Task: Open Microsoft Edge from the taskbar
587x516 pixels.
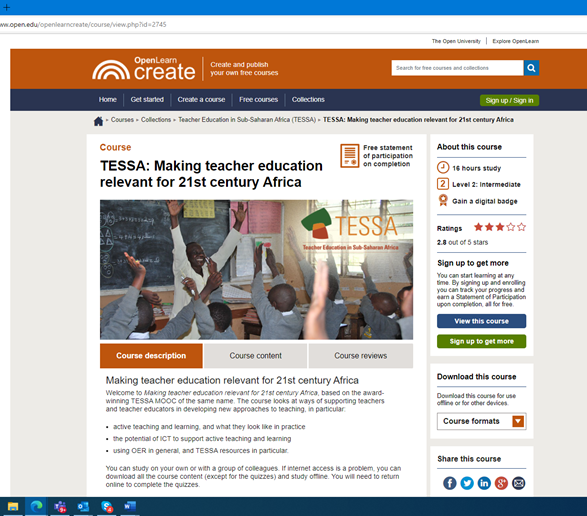Action: [x=36, y=507]
